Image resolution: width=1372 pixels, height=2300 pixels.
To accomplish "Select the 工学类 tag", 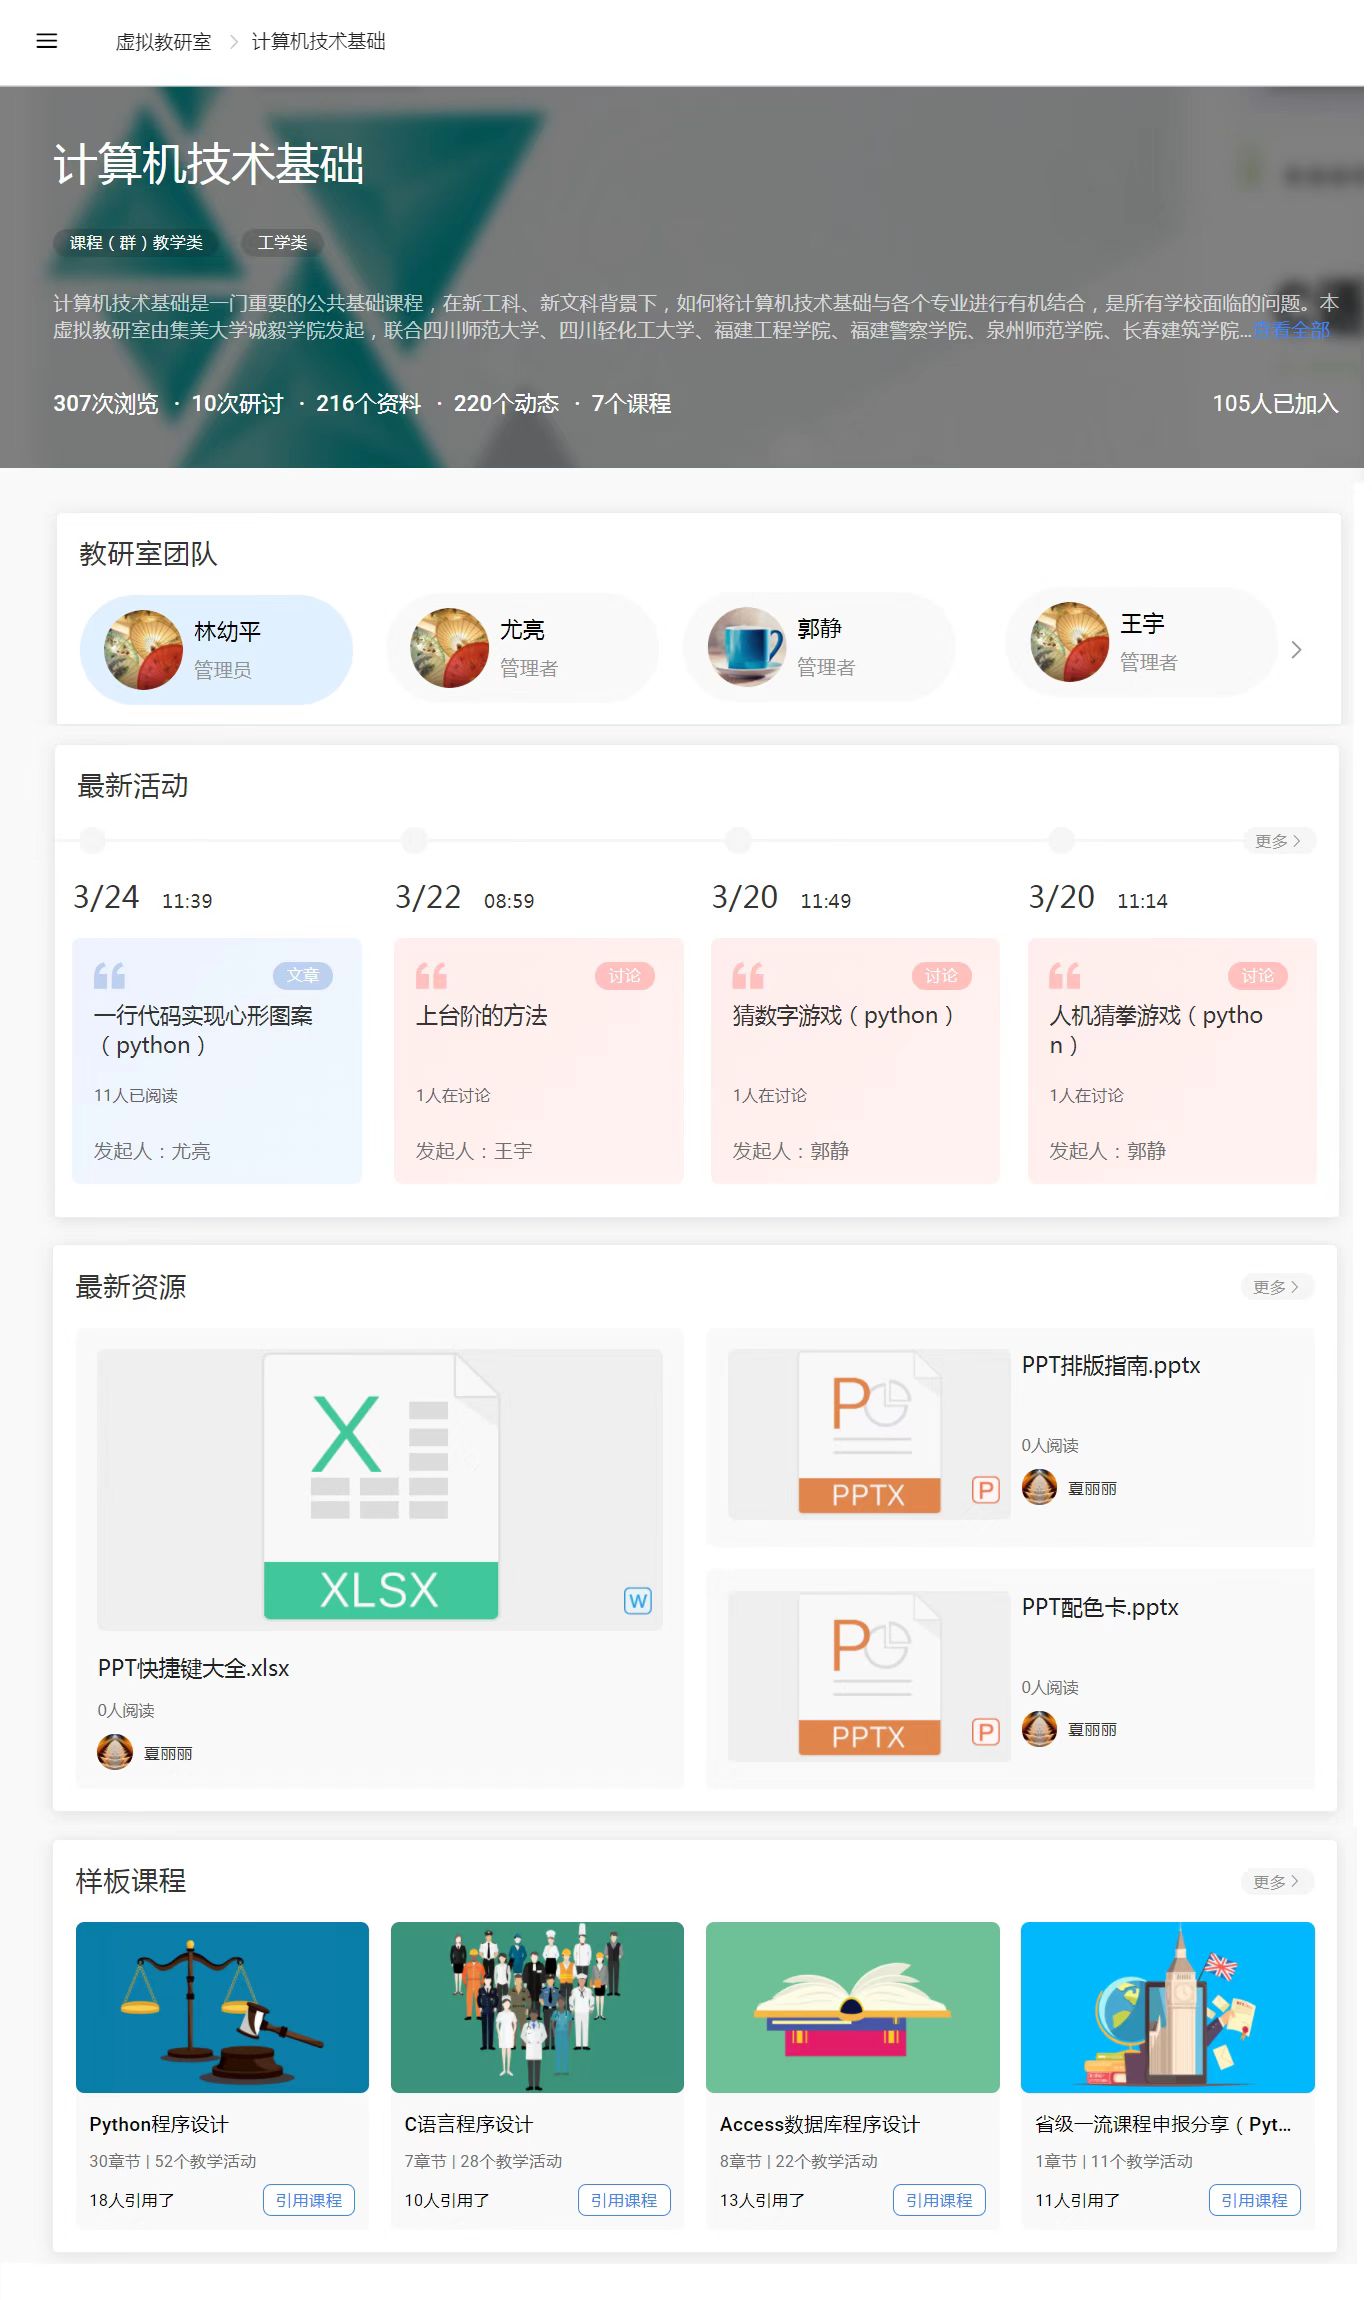I will [282, 243].
